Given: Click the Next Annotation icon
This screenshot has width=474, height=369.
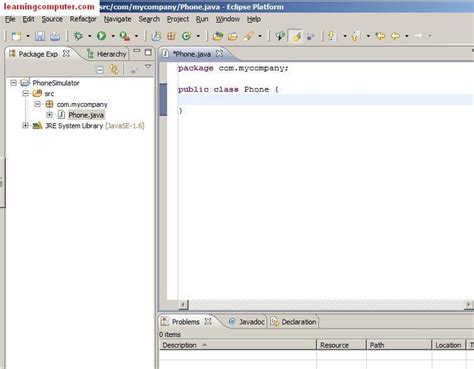Looking at the screenshot, I should [x=332, y=36].
